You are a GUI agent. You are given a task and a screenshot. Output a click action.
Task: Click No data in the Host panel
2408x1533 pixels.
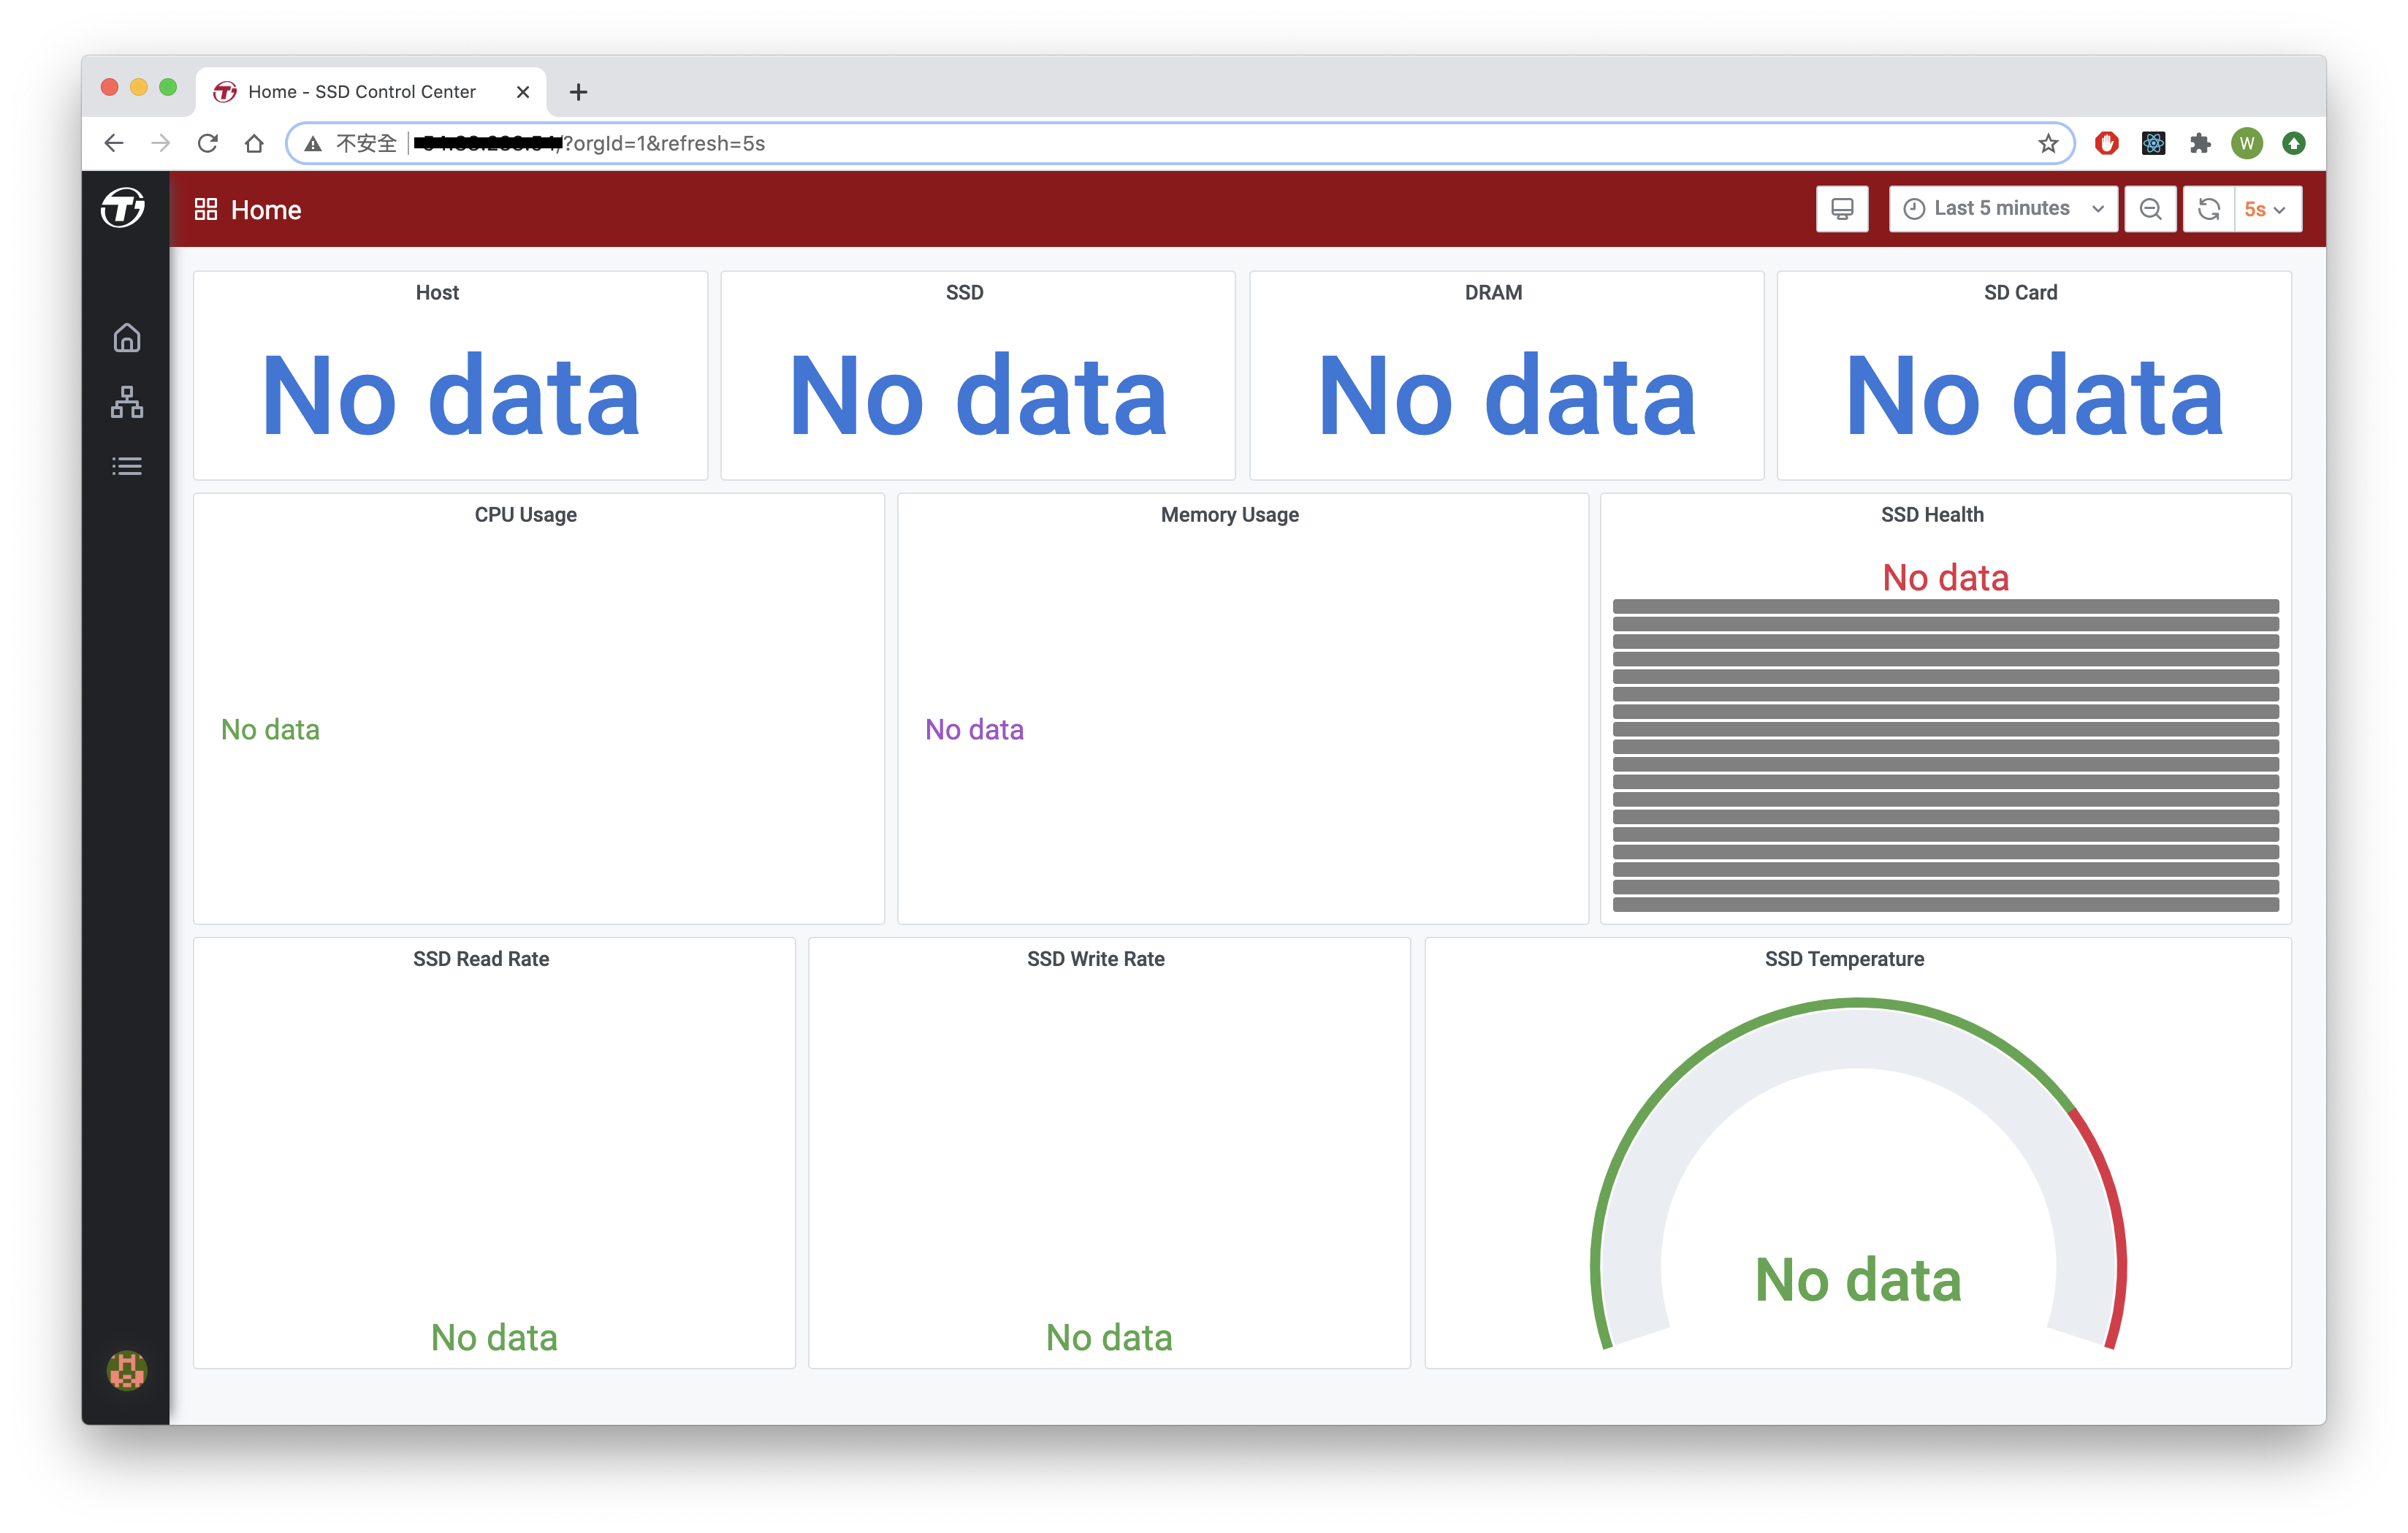[450, 397]
